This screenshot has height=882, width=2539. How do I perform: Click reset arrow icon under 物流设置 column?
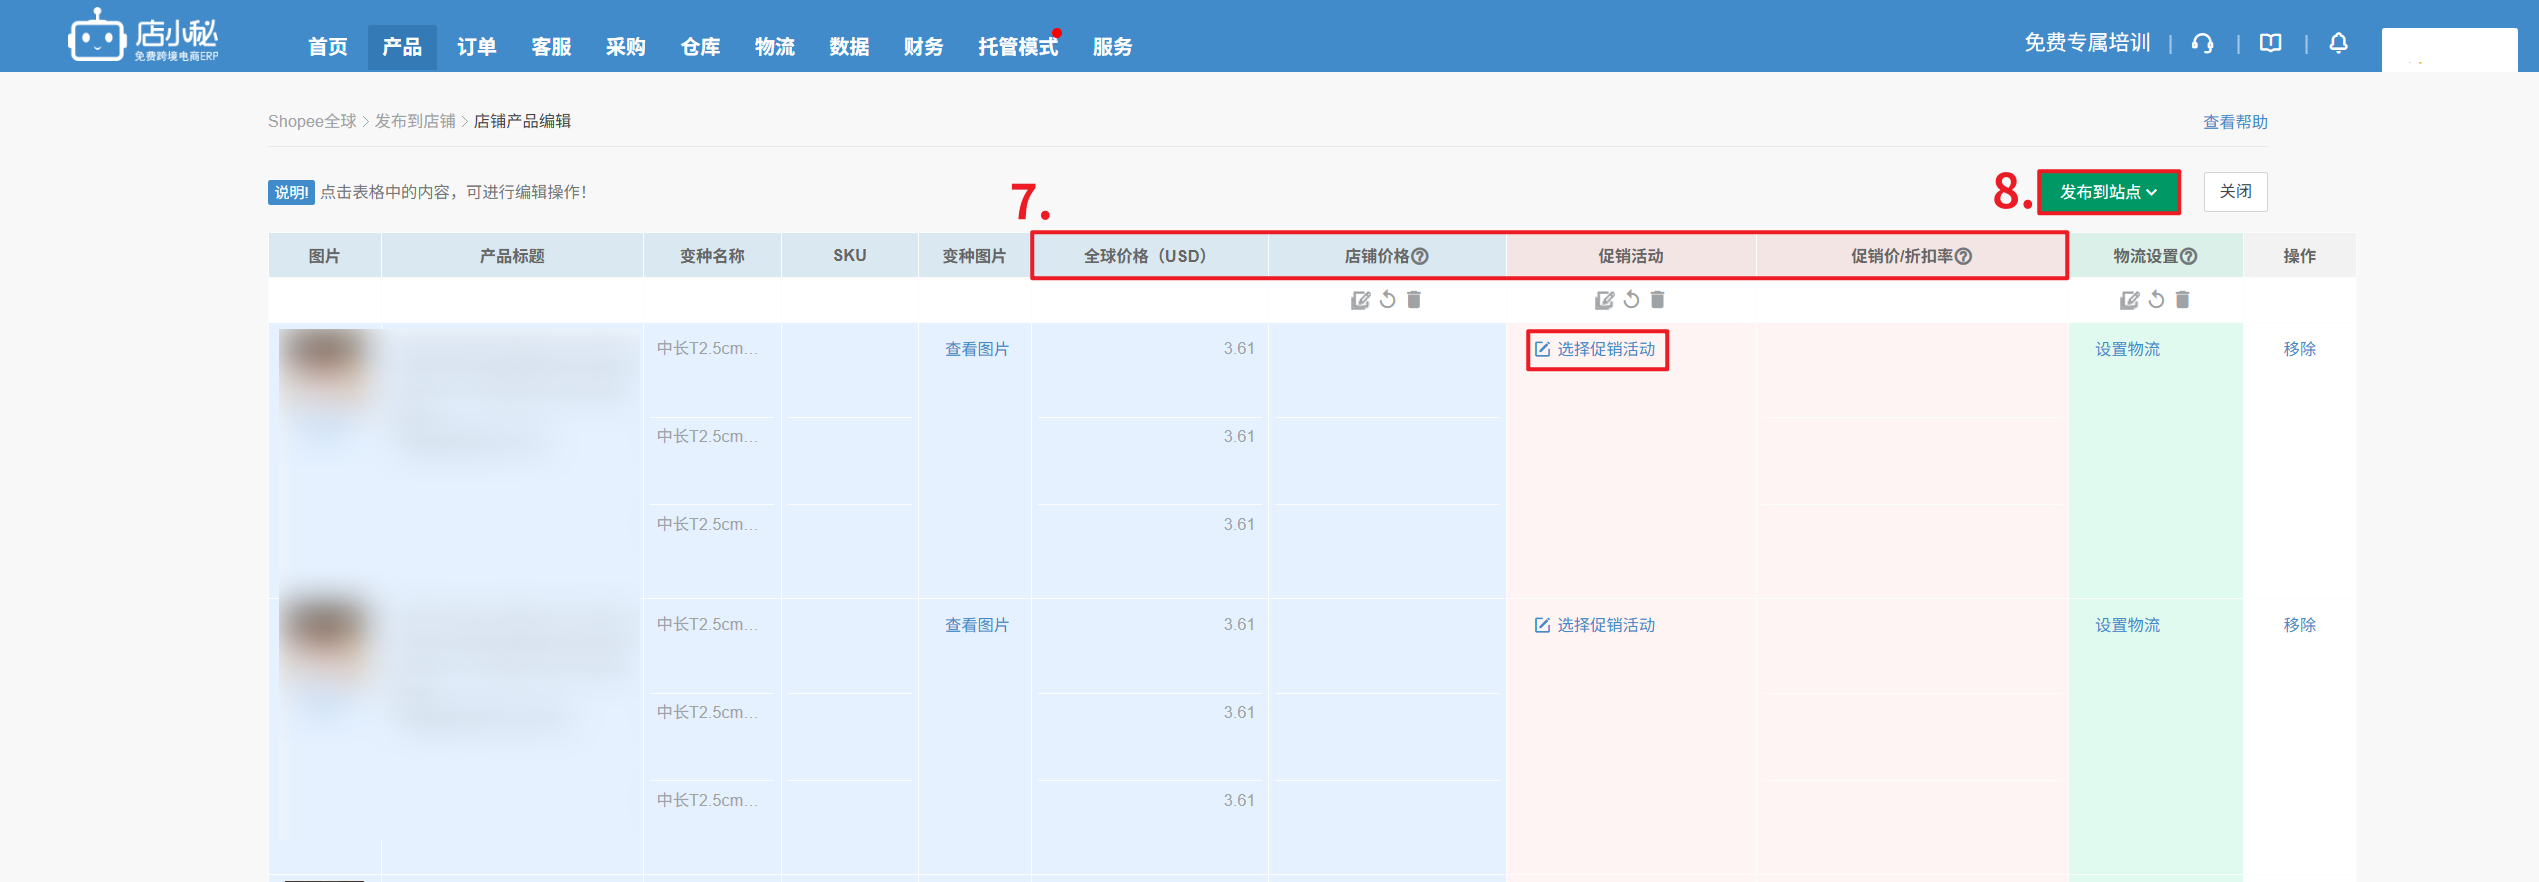point(2156,300)
